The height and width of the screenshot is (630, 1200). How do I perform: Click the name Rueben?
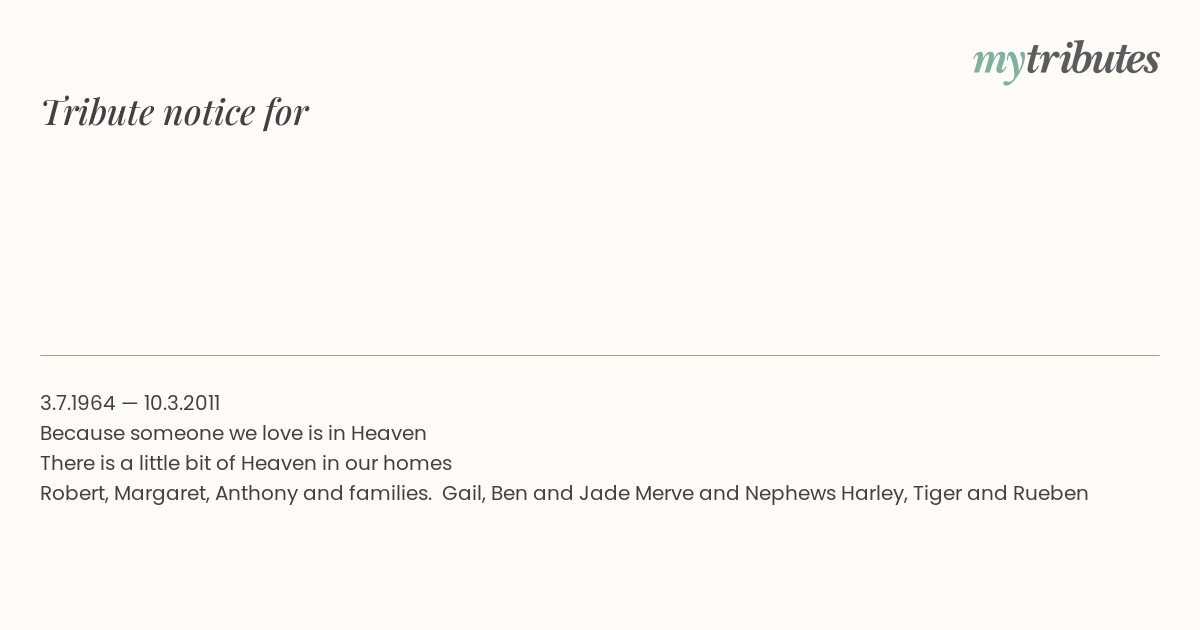click(x=1050, y=493)
